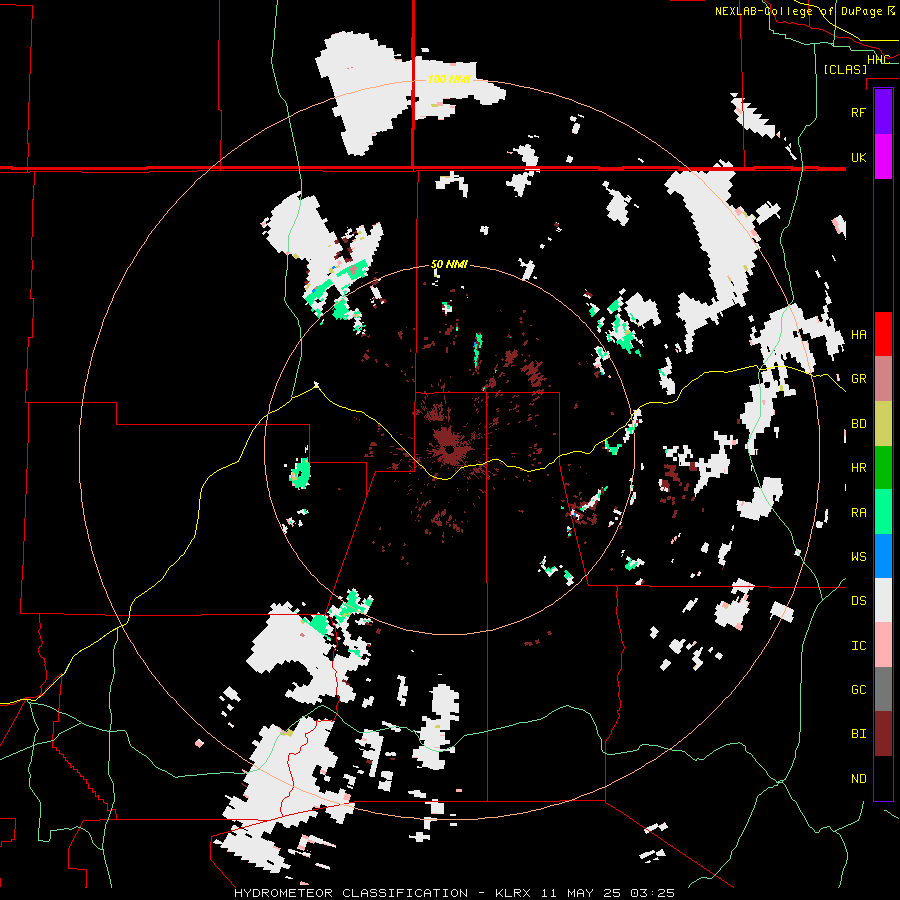Click the 'ND' legend label text
The image size is (900, 900).
[x=858, y=779]
